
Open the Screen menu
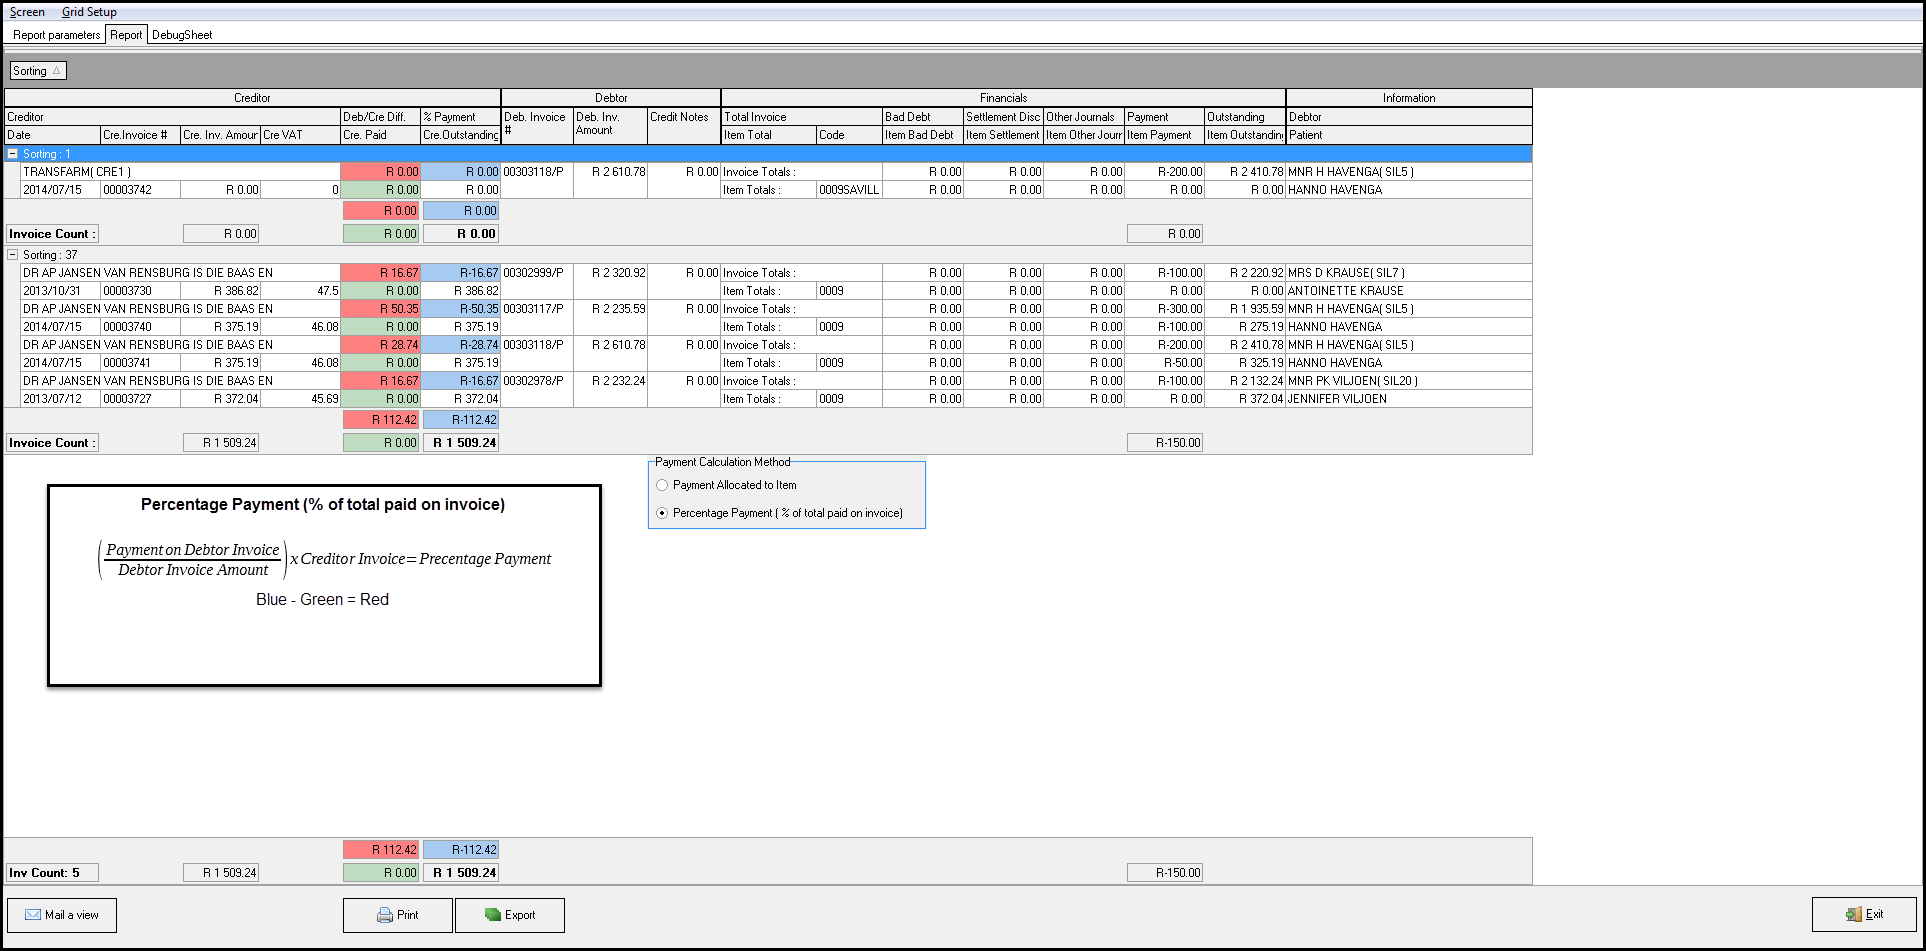[x=27, y=12]
